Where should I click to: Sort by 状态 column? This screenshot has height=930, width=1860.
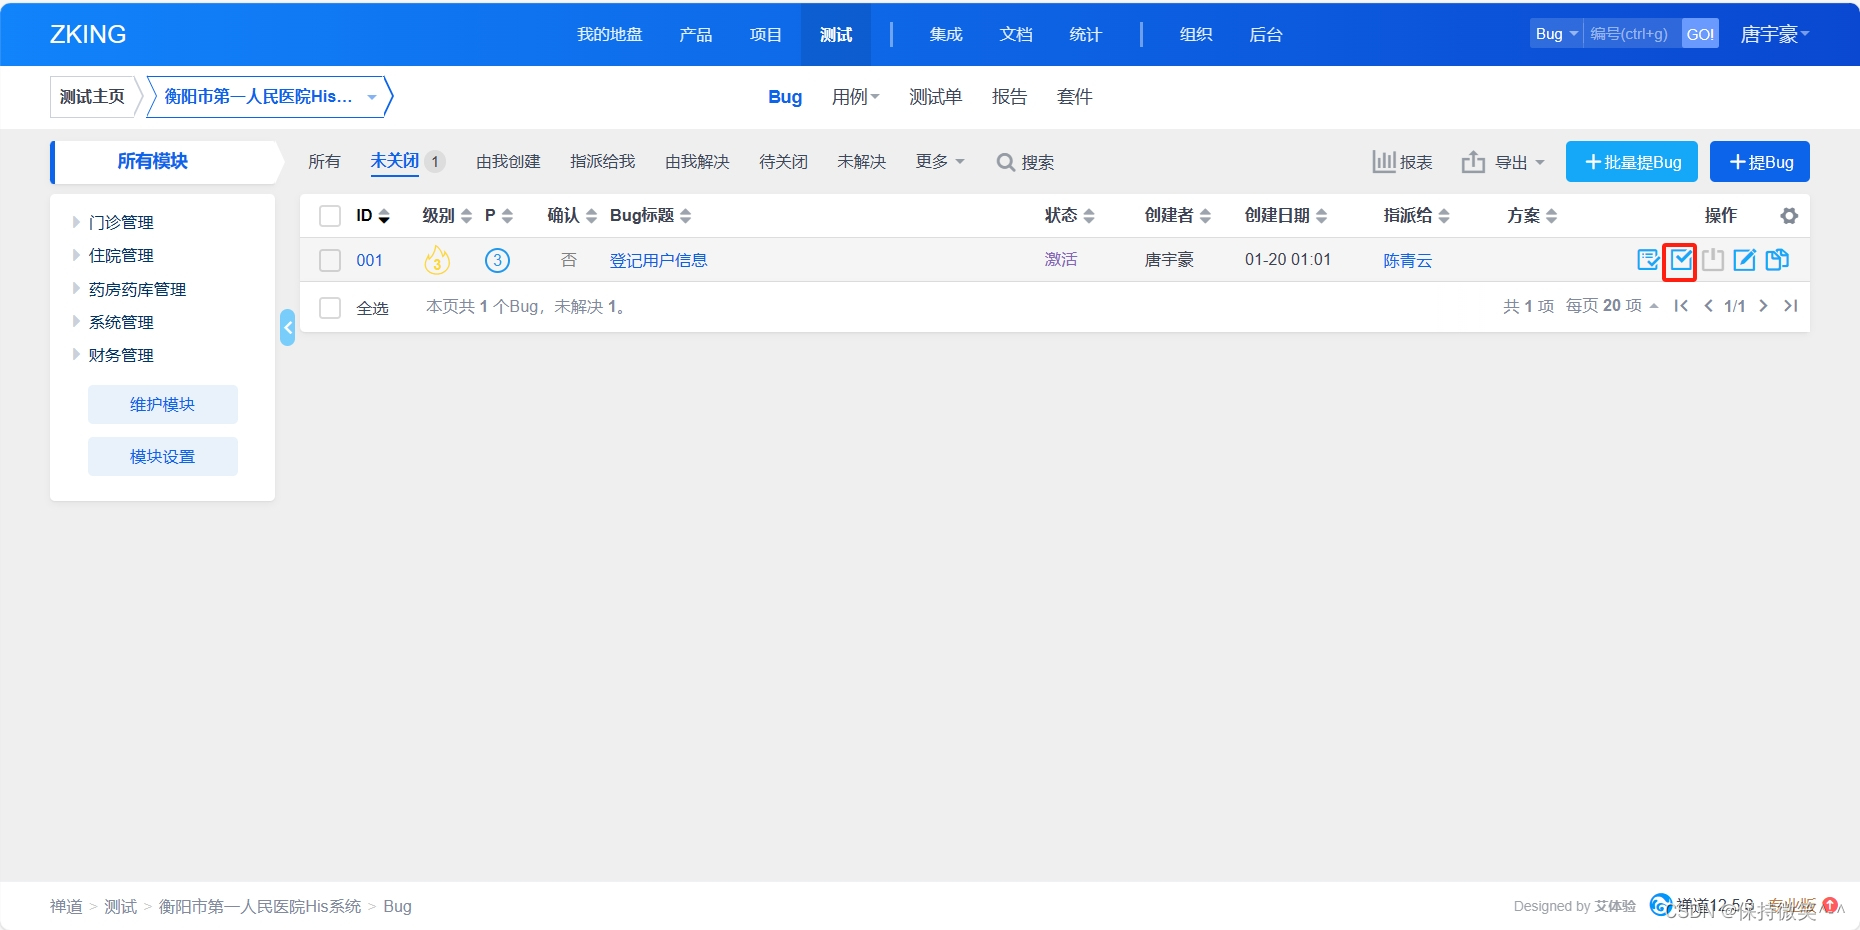pyautogui.click(x=1069, y=215)
